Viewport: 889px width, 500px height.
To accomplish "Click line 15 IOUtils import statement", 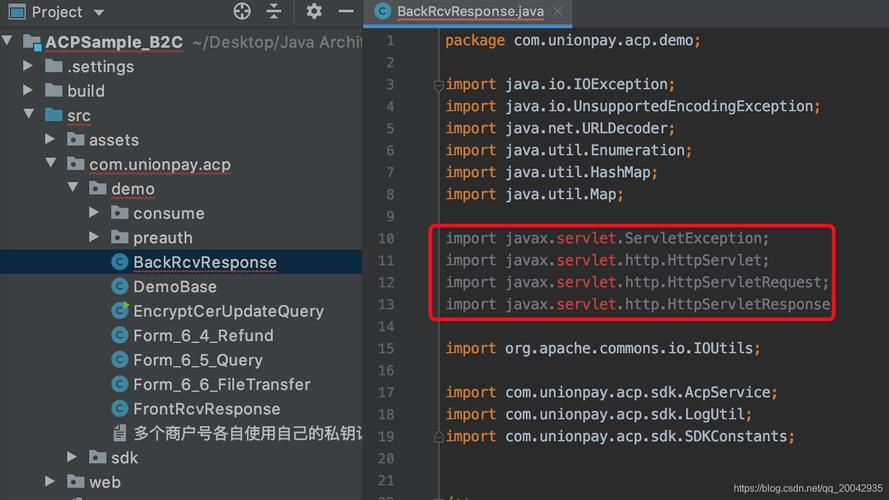I will point(603,348).
